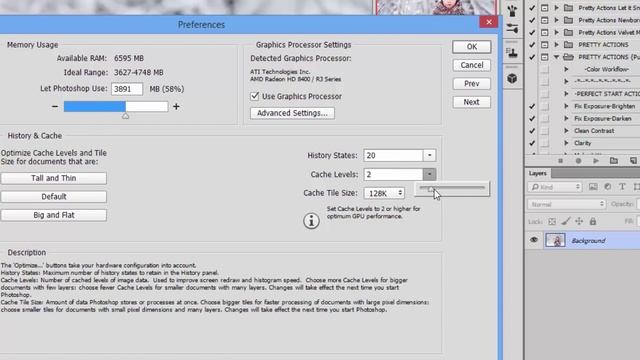Open Cache Levels dropdown arrow
Image resolution: width=640 pixels, height=360 pixels.
[429, 174]
